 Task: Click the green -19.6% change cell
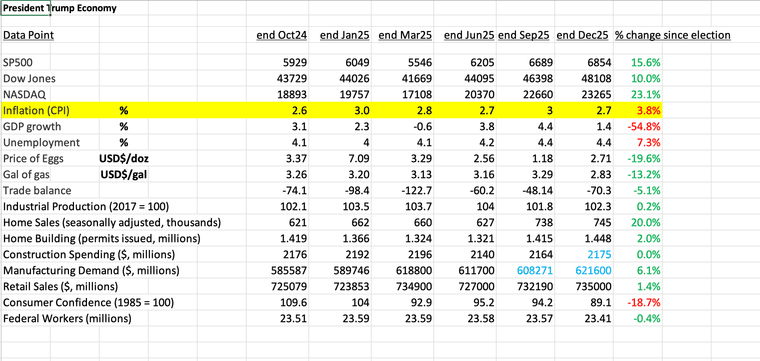click(x=643, y=158)
